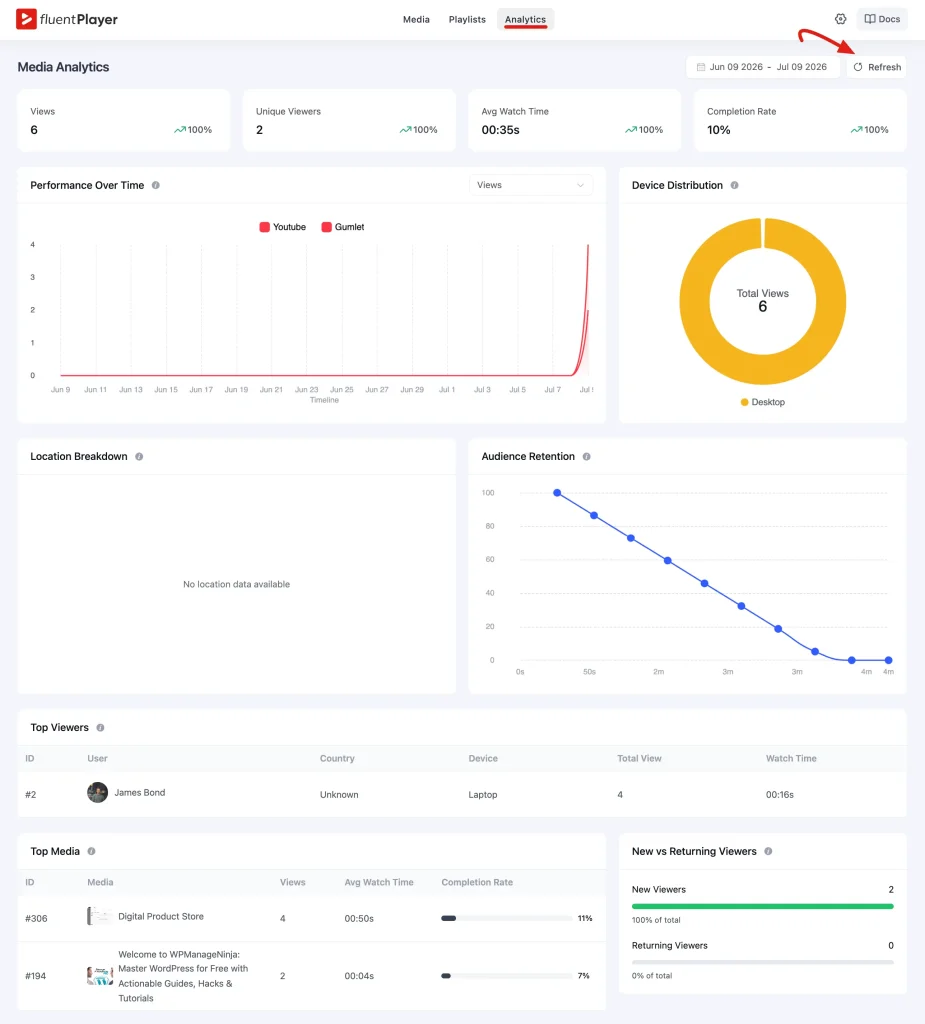The width and height of the screenshot is (925, 1024).
Task: Click the 7% completion rate progress bar
Action: [506, 976]
